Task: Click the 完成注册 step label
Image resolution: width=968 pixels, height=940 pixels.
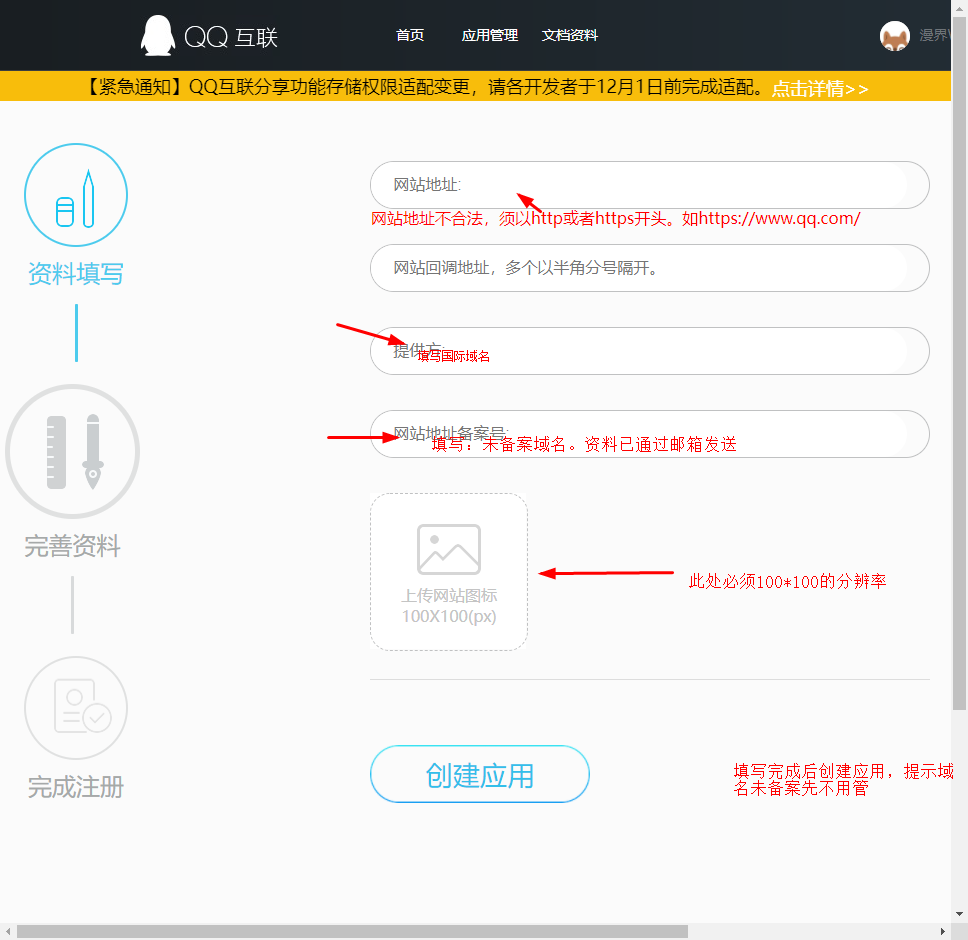Action: click(x=75, y=787)
